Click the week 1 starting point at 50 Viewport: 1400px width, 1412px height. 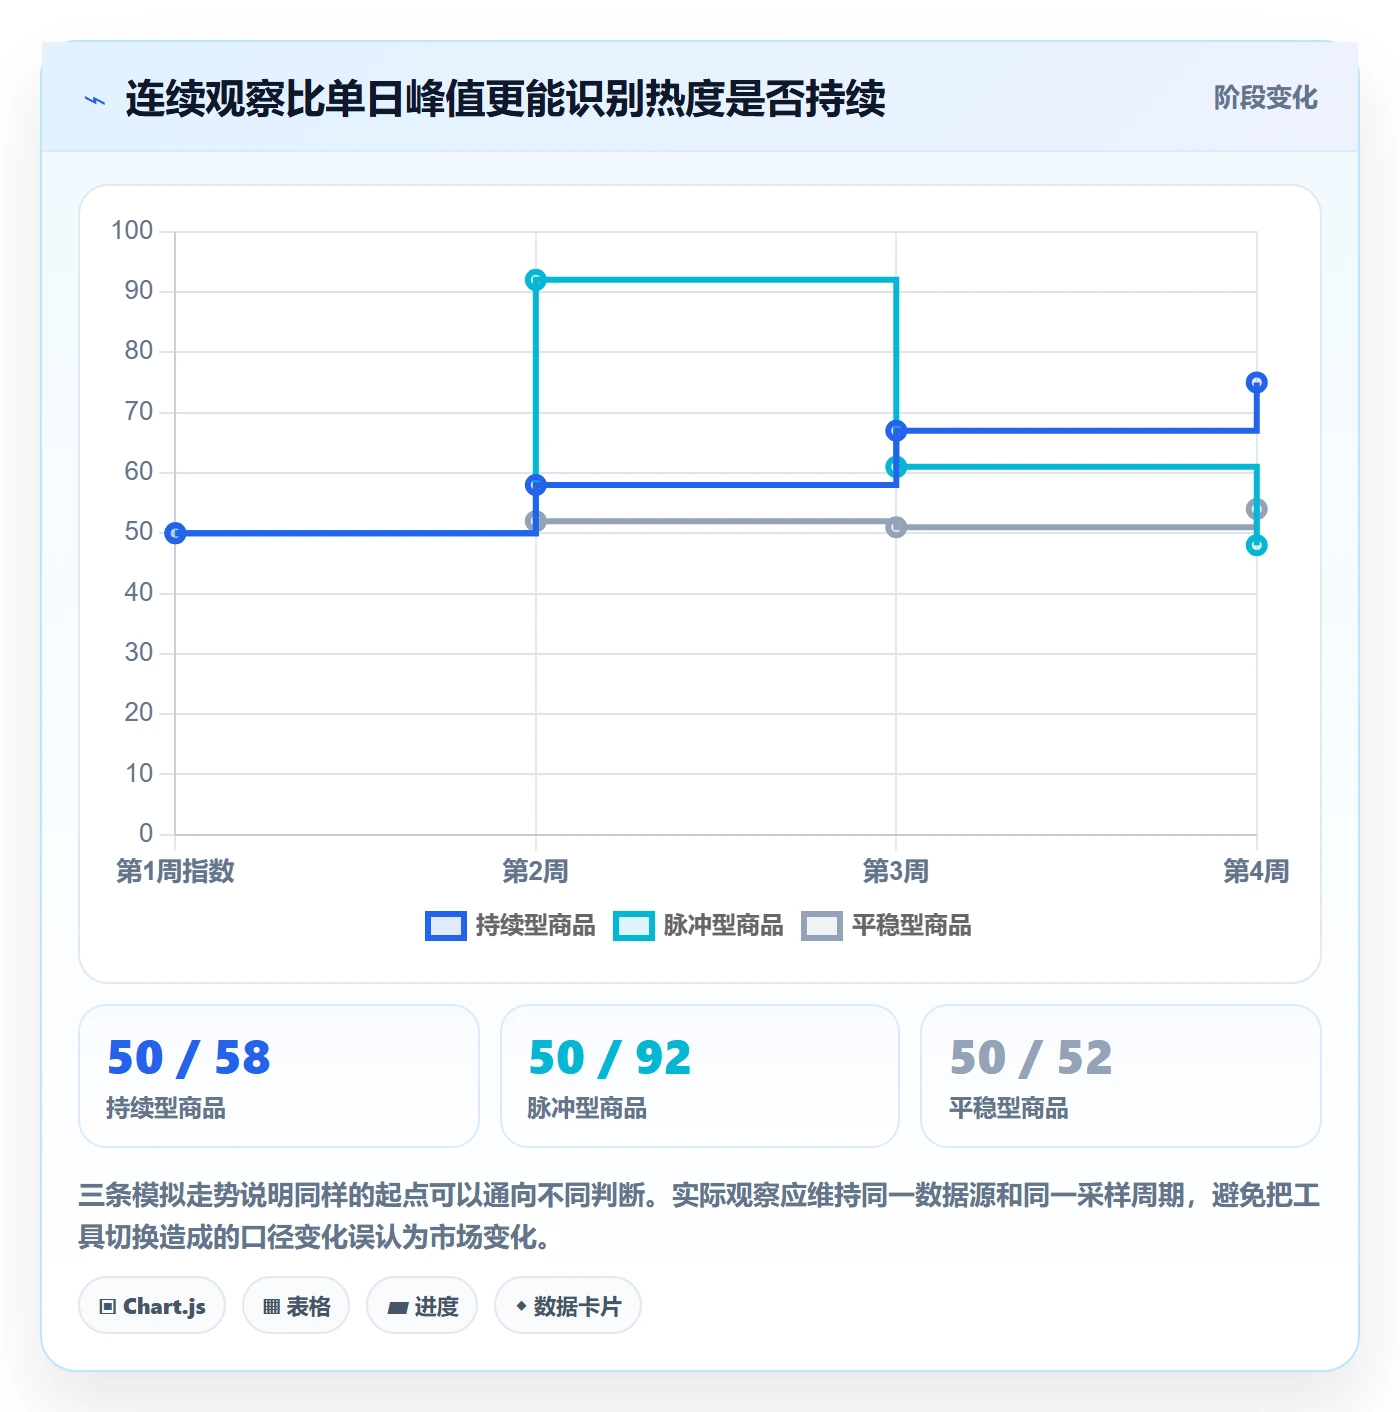click(175, 533)
